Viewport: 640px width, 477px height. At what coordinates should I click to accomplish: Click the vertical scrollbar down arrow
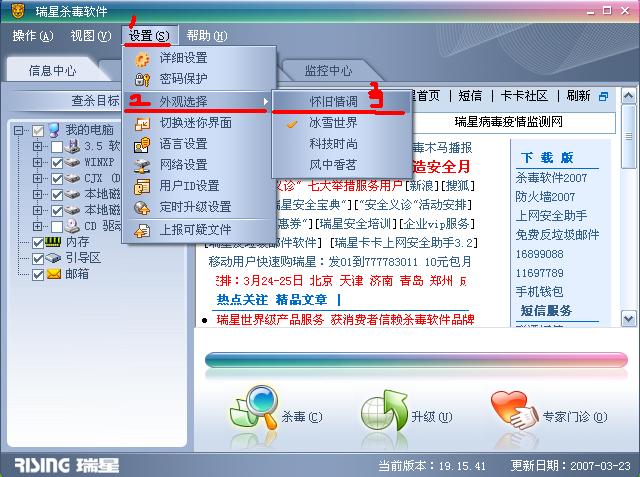tap(628, 319)
